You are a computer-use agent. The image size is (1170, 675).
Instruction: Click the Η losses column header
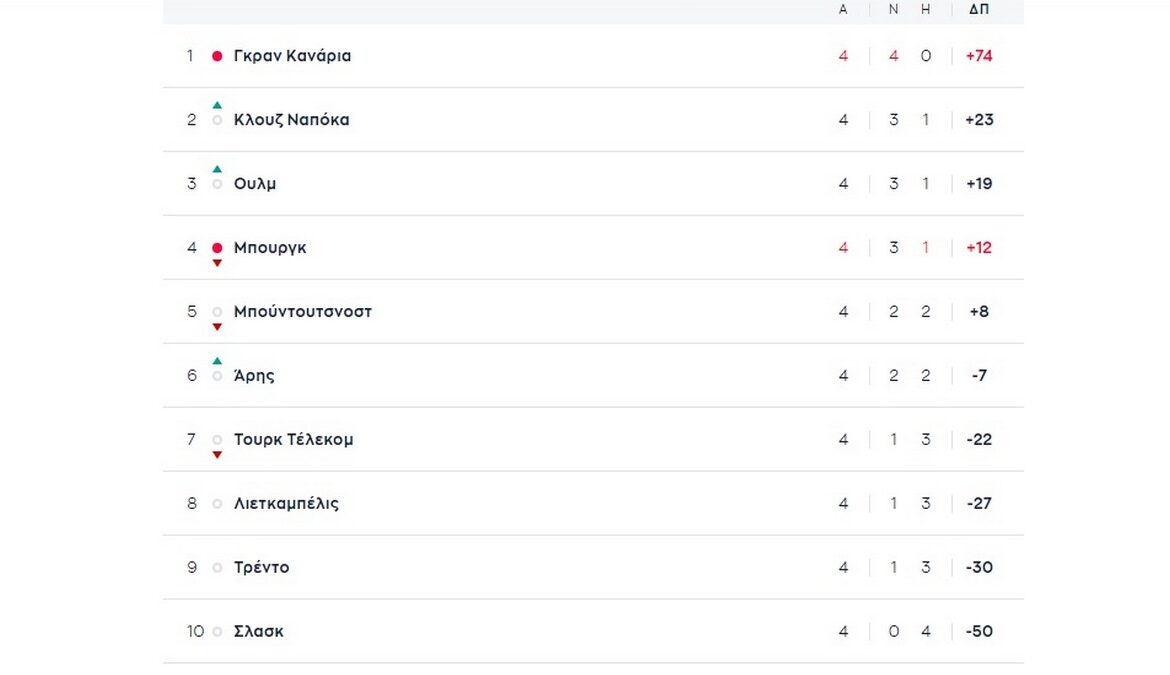[925, 9]
